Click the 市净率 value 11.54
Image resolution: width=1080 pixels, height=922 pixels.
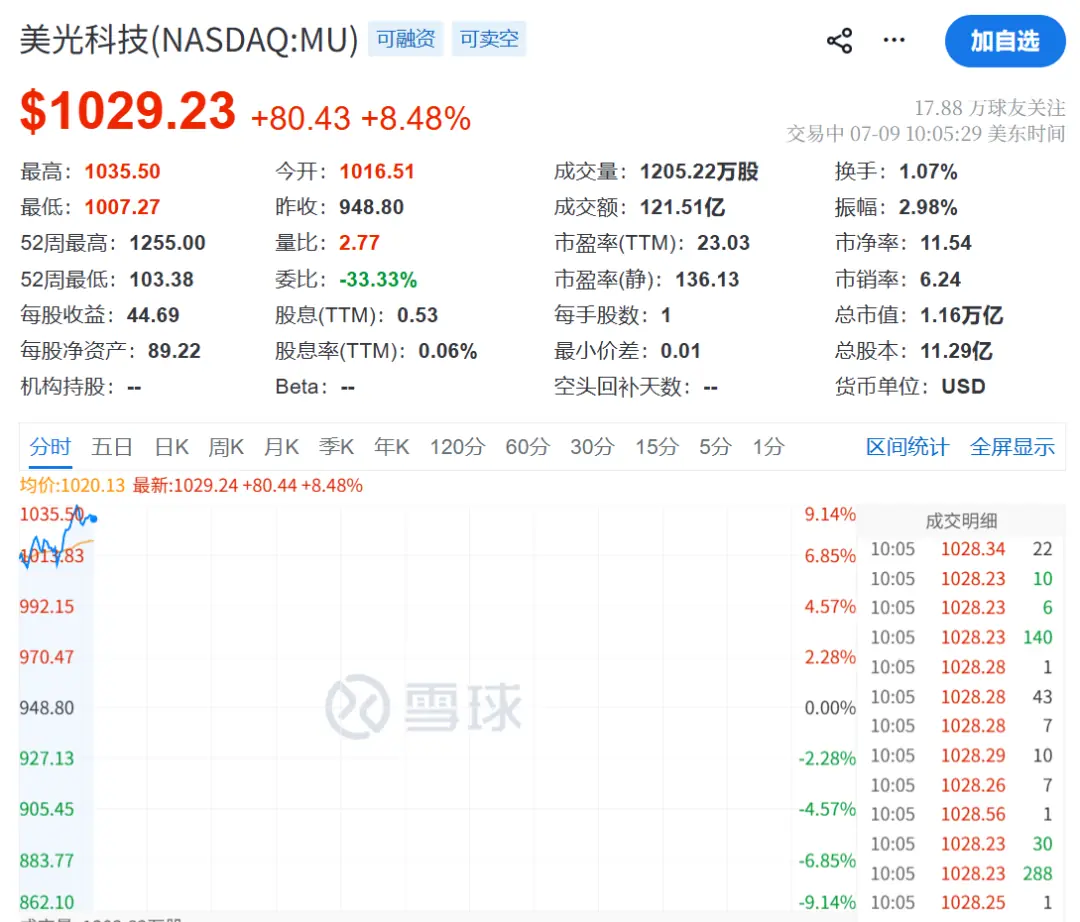pyautogui.click(x=946, y=243)
